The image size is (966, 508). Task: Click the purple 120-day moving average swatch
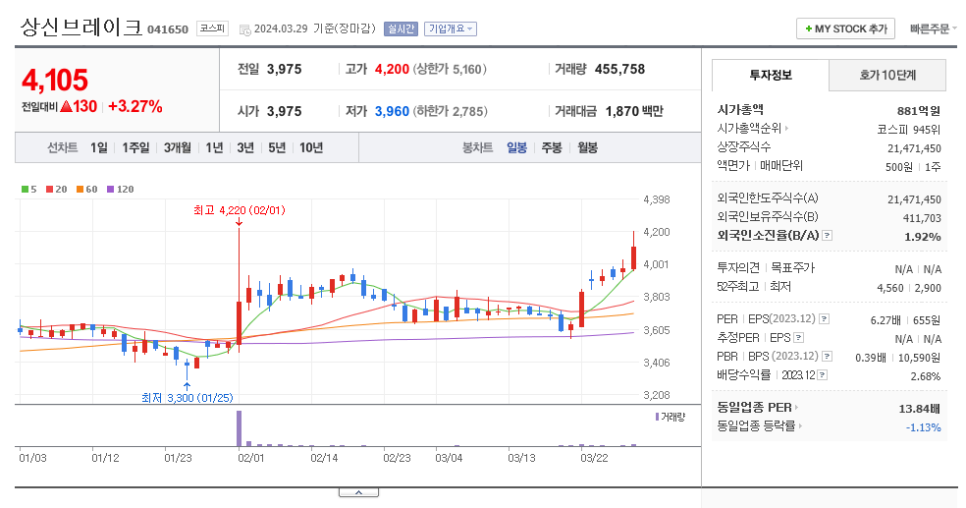(x=110, y=189)
